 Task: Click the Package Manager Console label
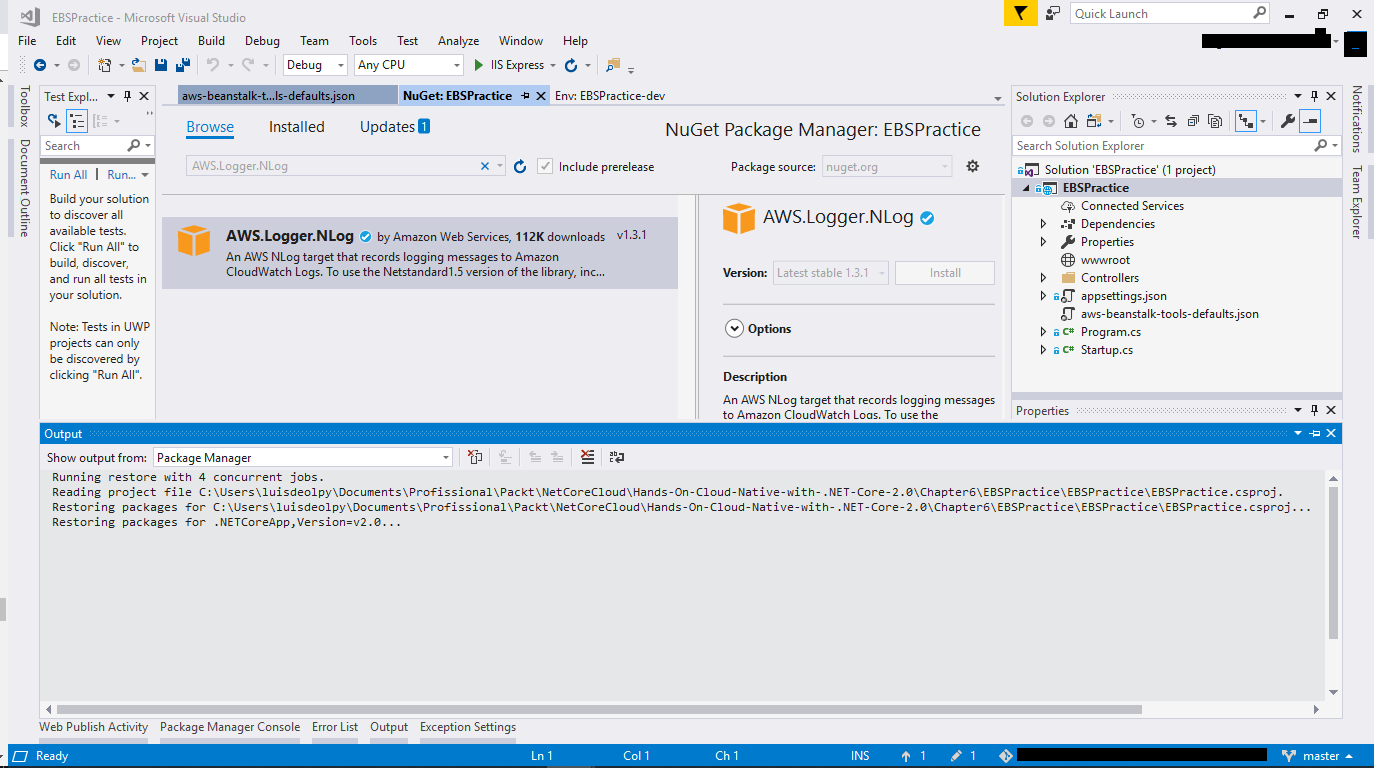(229, 727)
